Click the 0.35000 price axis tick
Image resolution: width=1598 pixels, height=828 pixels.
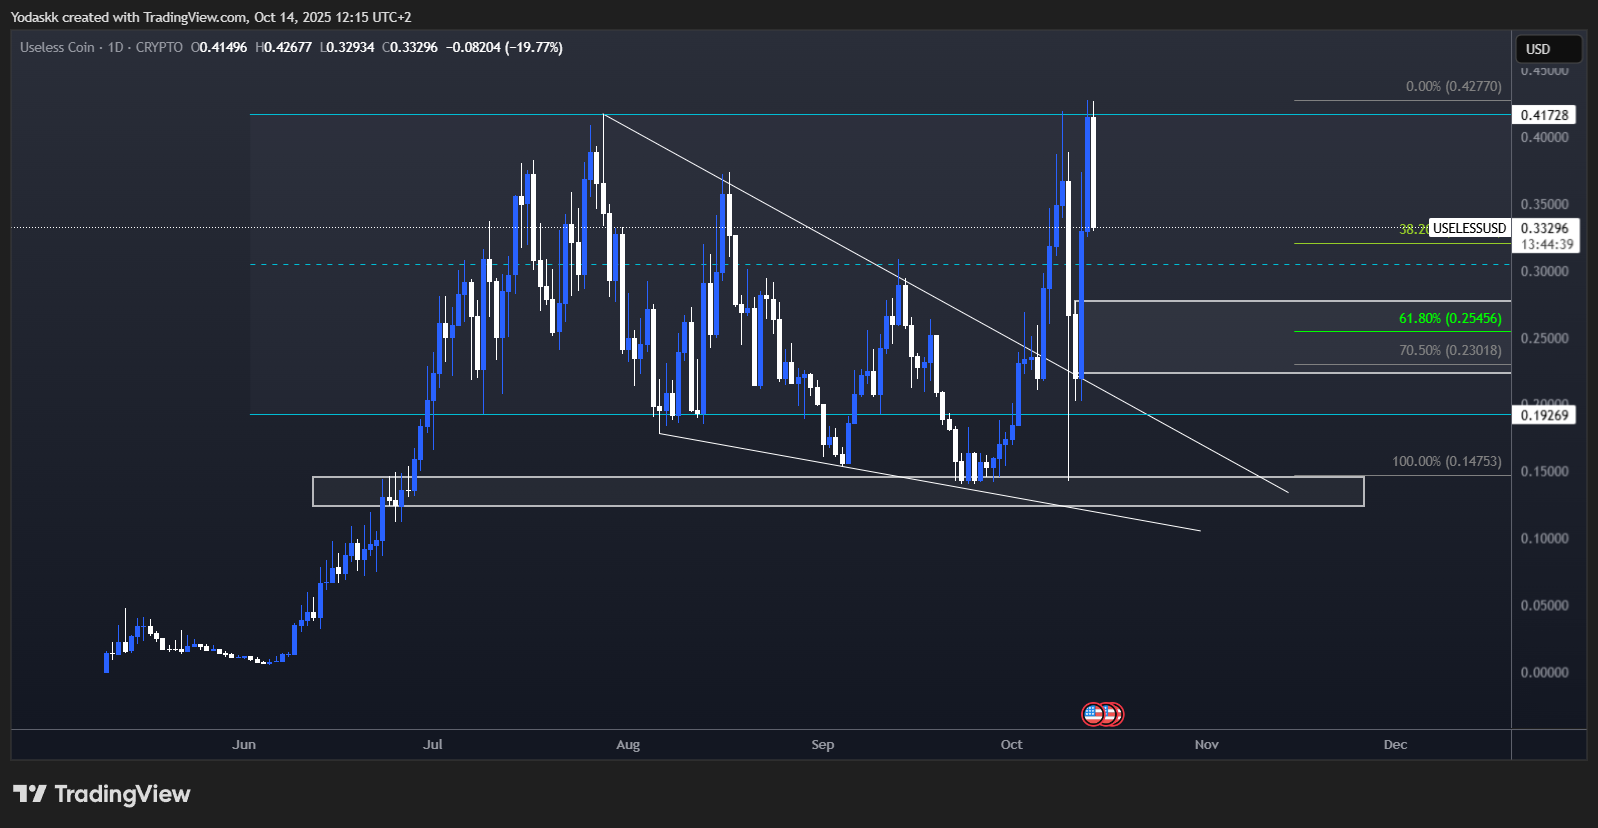[x=1545, y=204]
